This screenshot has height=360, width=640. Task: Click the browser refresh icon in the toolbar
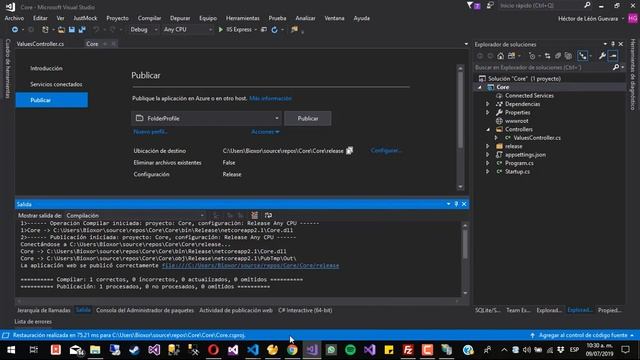pos(274,29)
